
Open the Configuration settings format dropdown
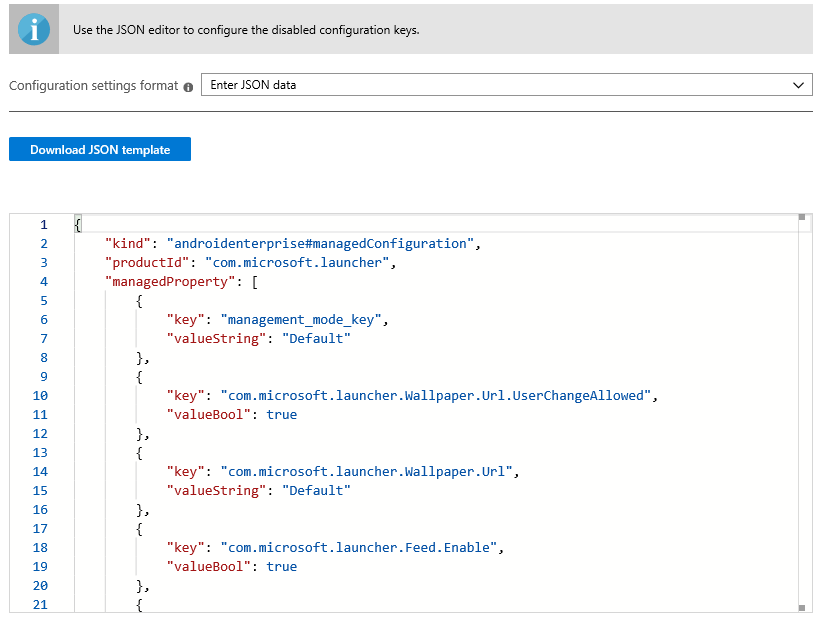[x=506, y=85]
